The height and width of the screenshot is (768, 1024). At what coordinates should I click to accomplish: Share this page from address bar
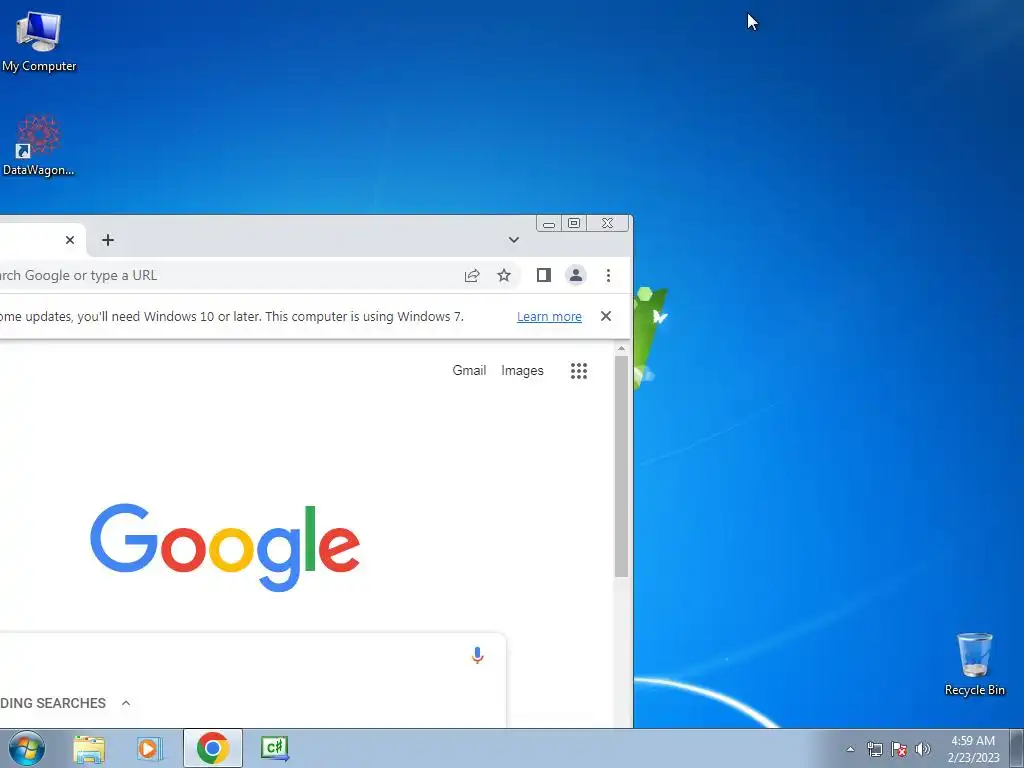(x=472, y=276)
